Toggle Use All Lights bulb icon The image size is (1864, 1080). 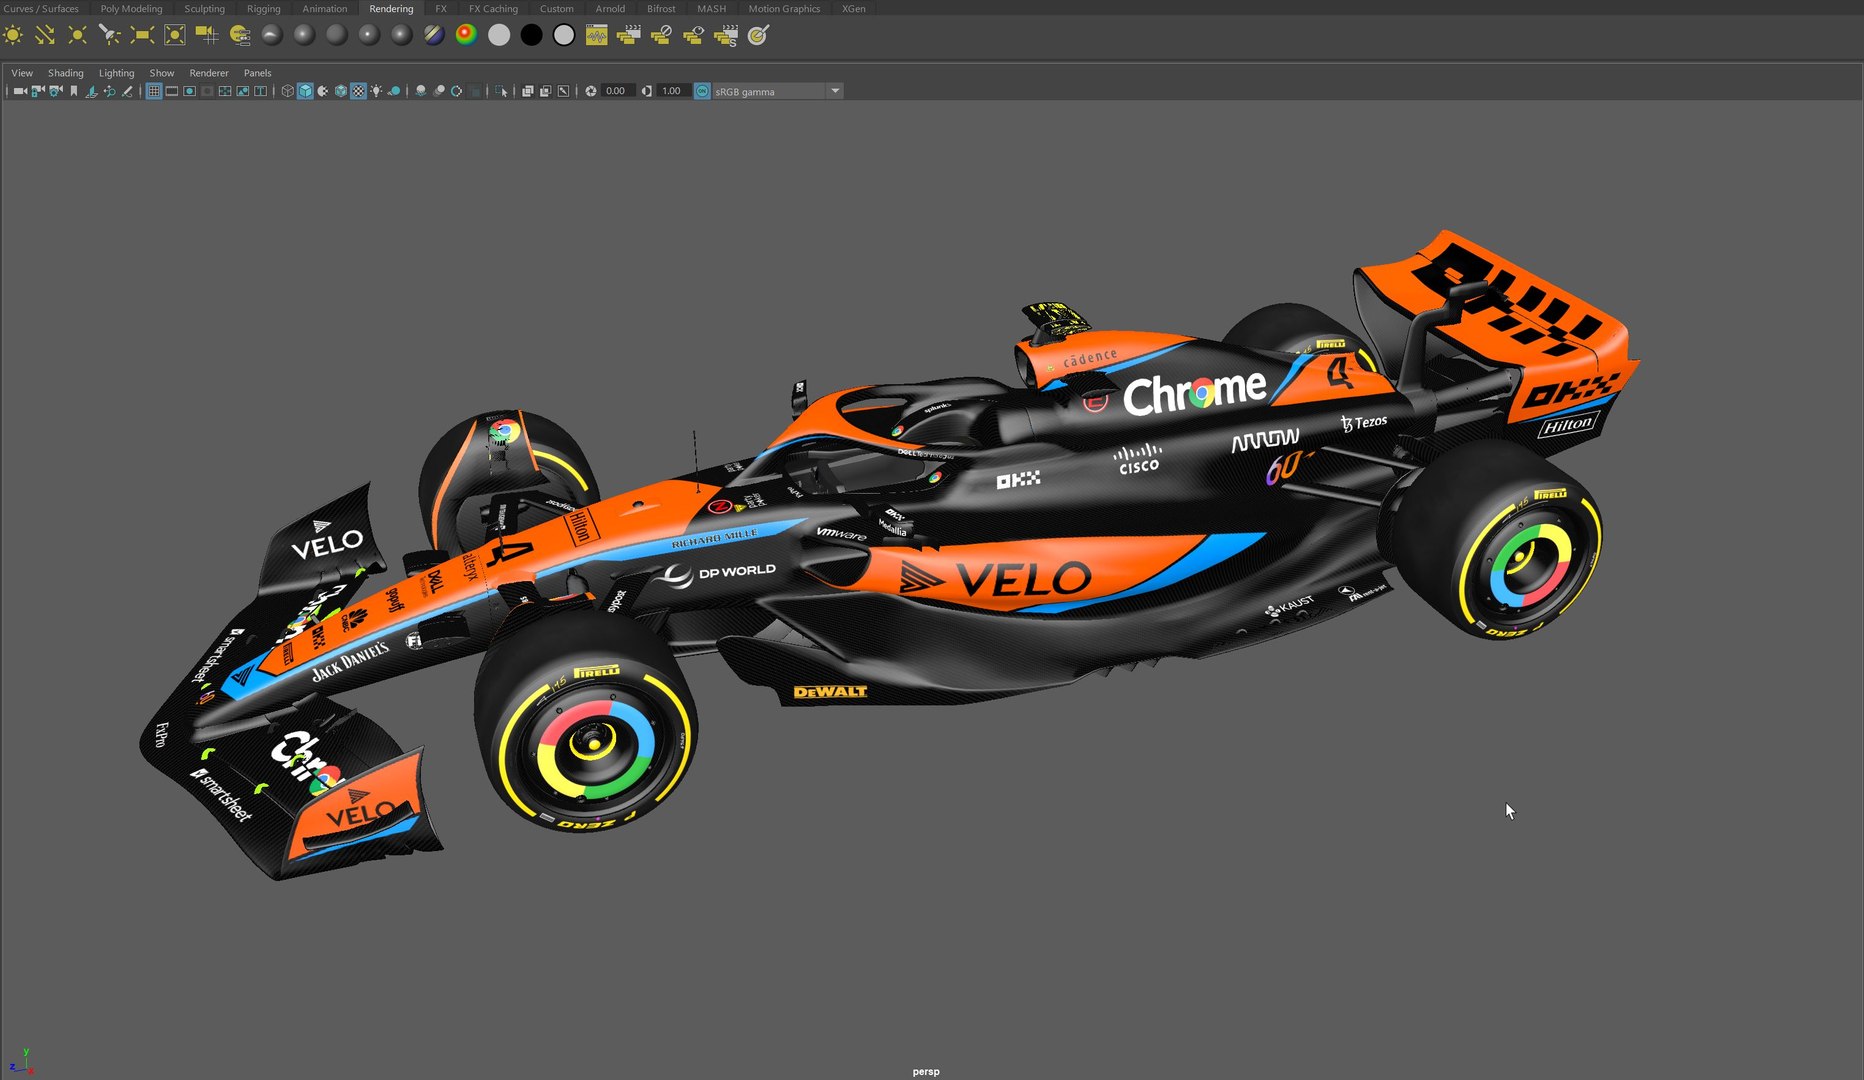[376, 91]
